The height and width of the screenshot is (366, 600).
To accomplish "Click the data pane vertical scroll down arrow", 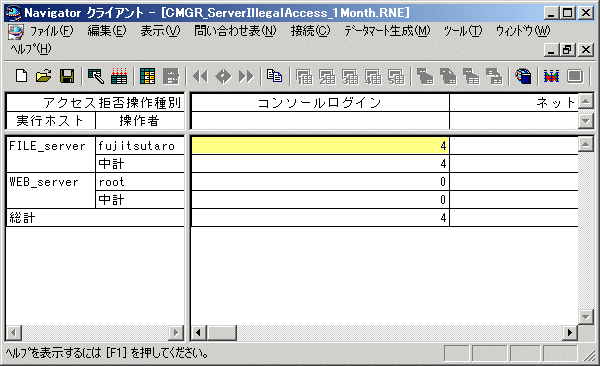I will click(585, 317).
